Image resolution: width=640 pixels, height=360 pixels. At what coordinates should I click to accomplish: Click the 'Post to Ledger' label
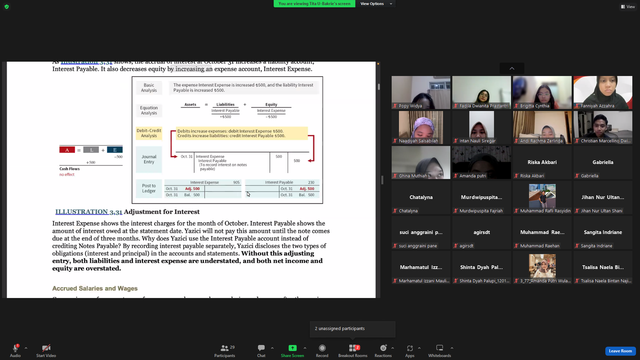click(149, 188)
